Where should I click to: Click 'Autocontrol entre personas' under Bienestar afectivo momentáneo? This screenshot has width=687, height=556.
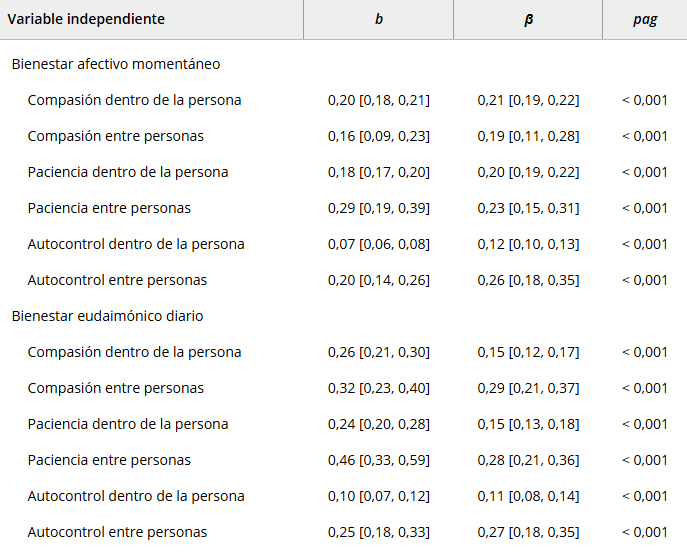click(117, 280)
